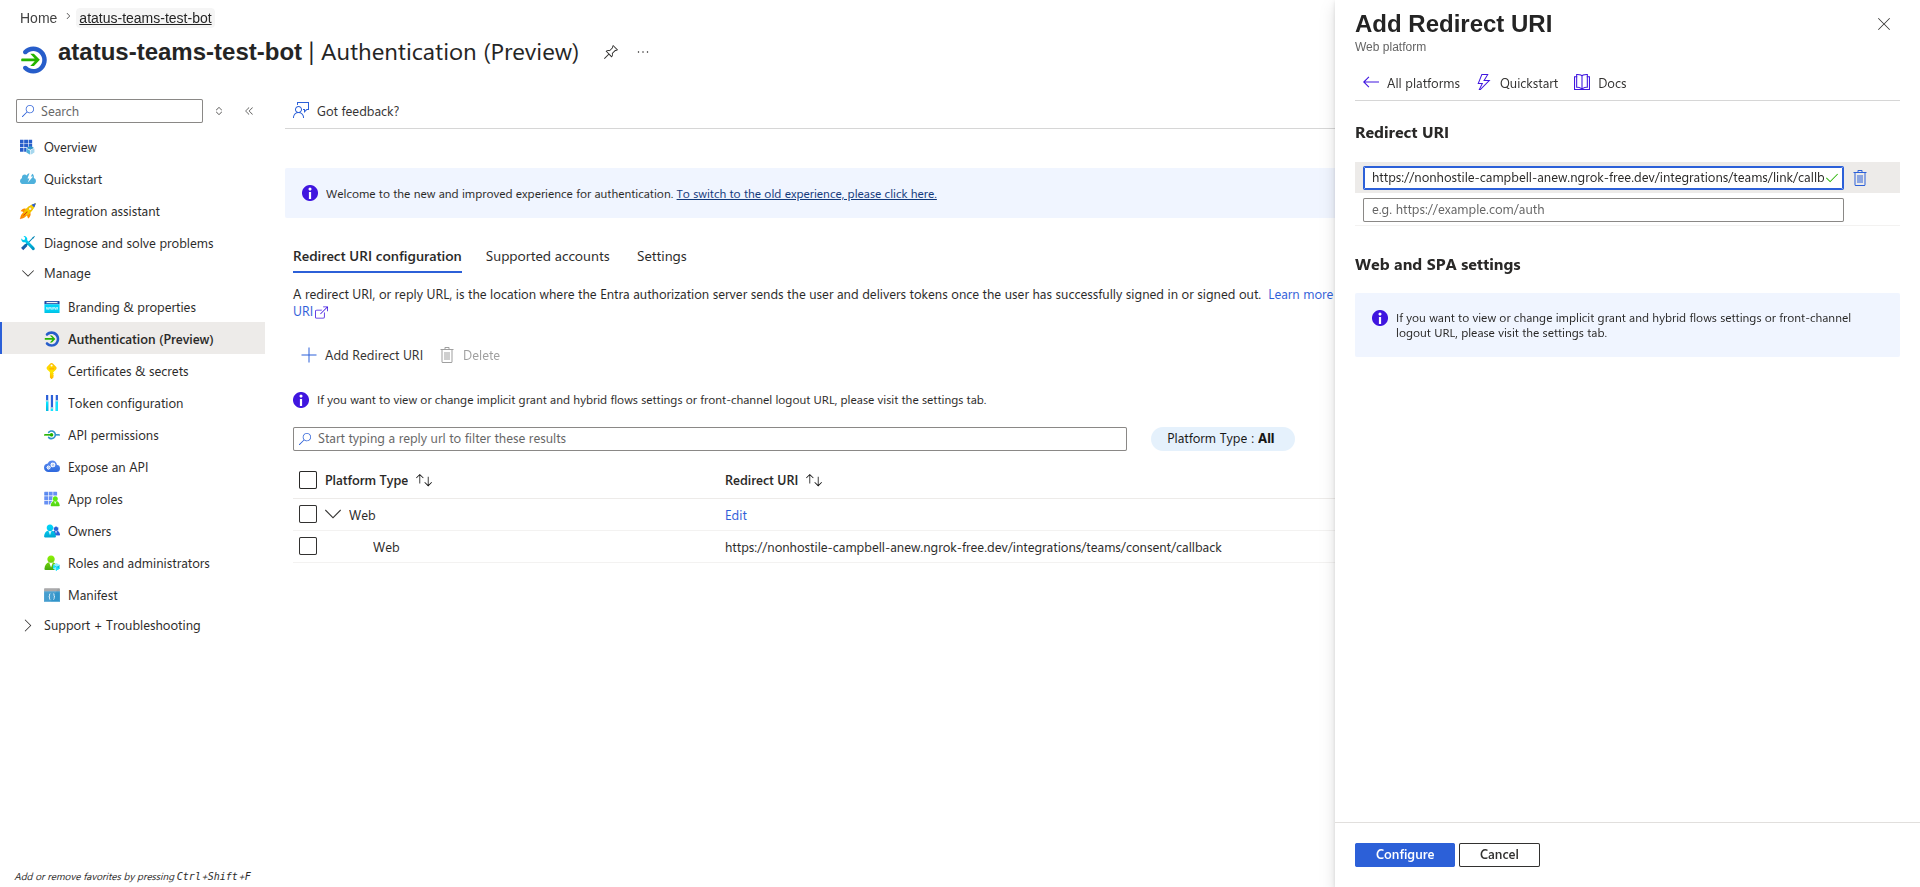1920x887 pixels.
Task: Sort by Platform Type column arrows
Action: pos(424,480)
